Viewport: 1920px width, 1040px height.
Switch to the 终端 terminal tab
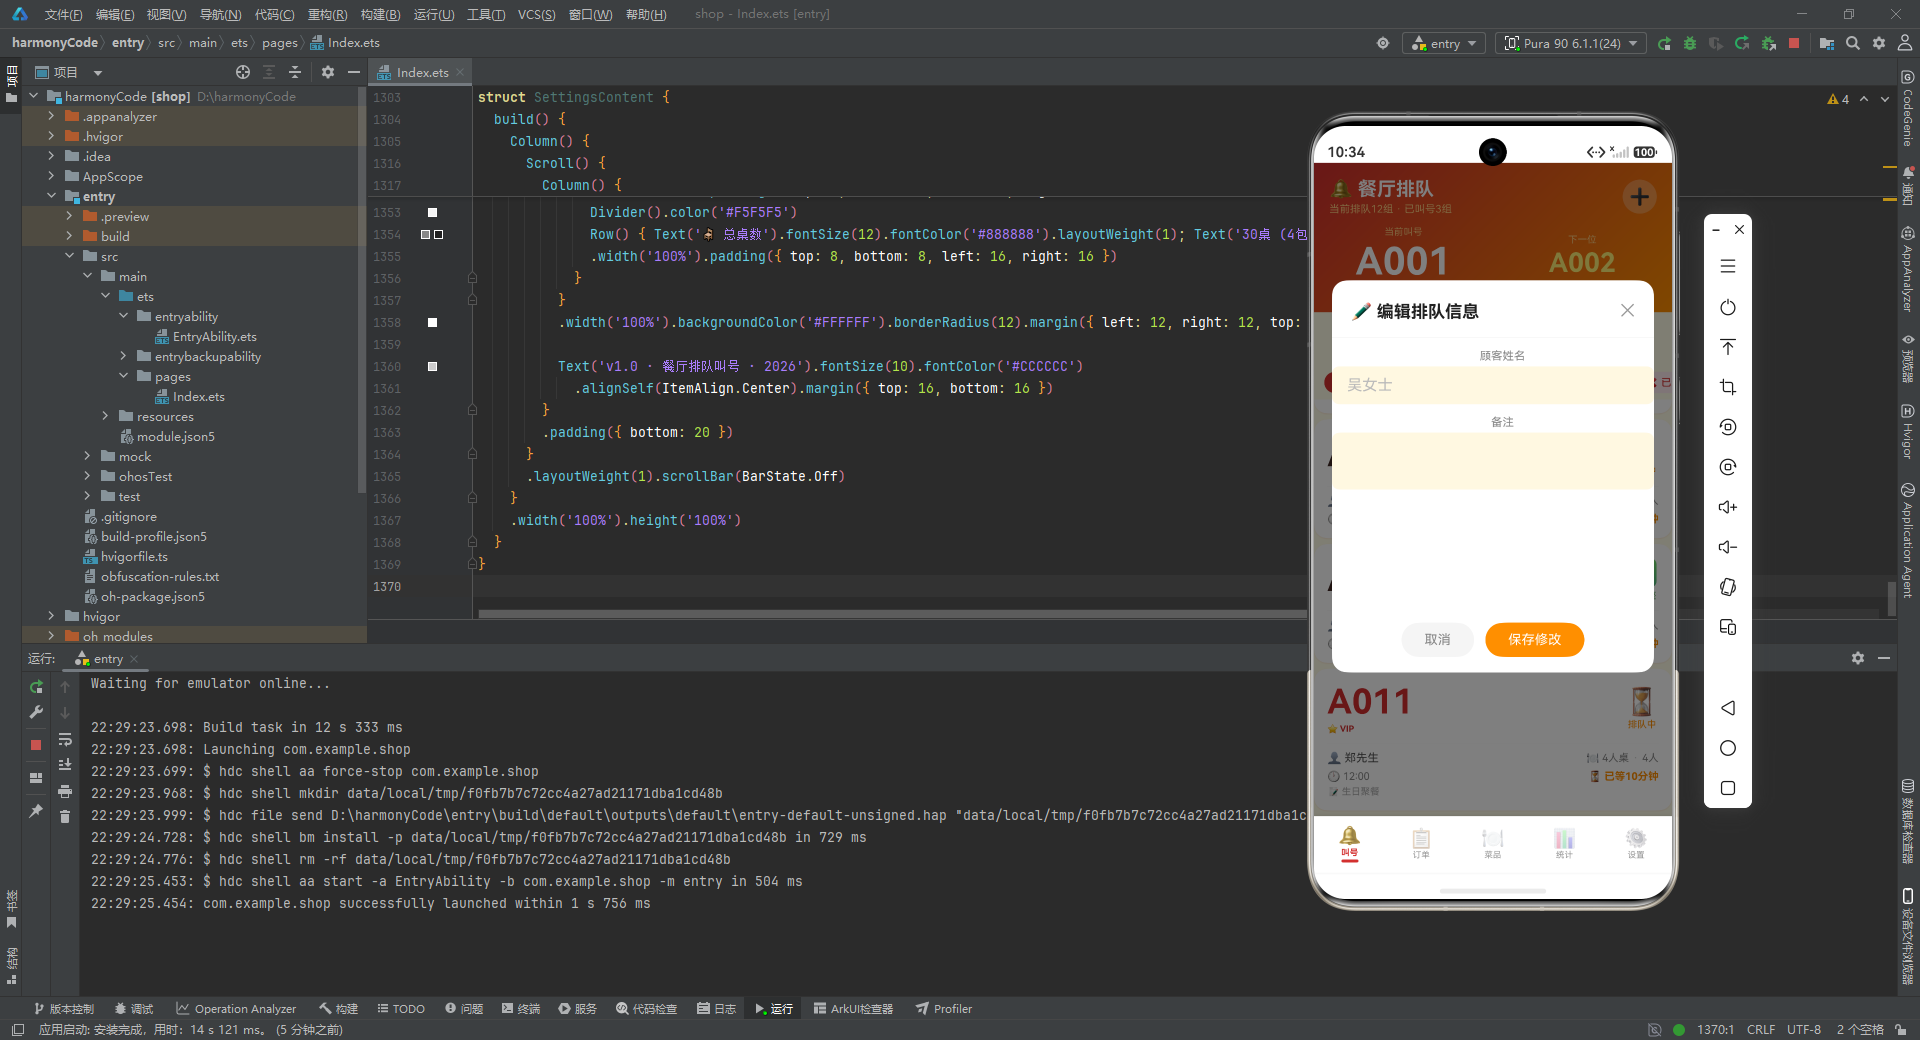pos(521,1009)
